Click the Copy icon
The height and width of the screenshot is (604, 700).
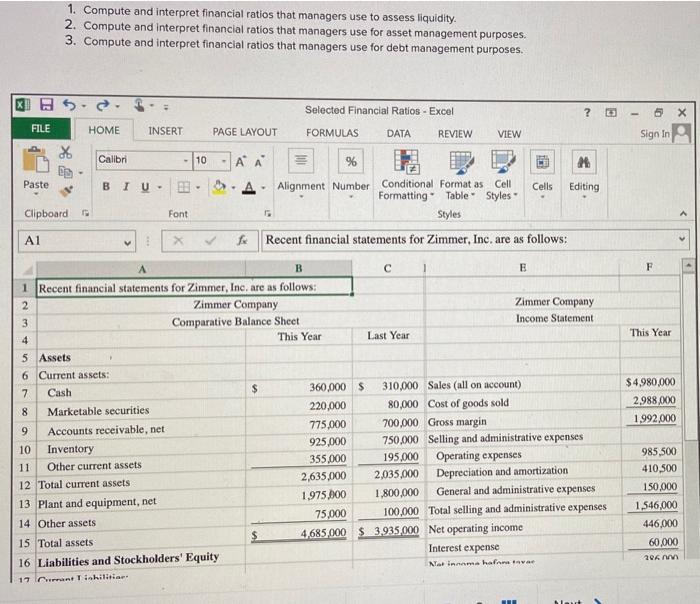(65, 171)
